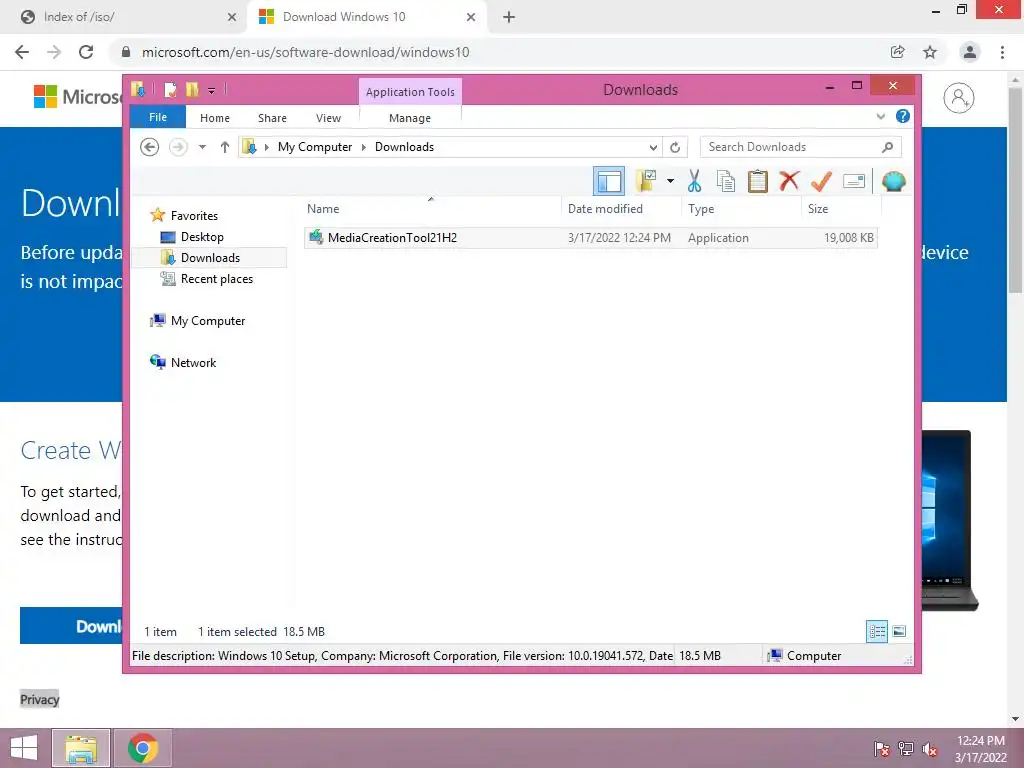1024x768 pixels.
Task: Go up one folder level
Action: point(225,147)
